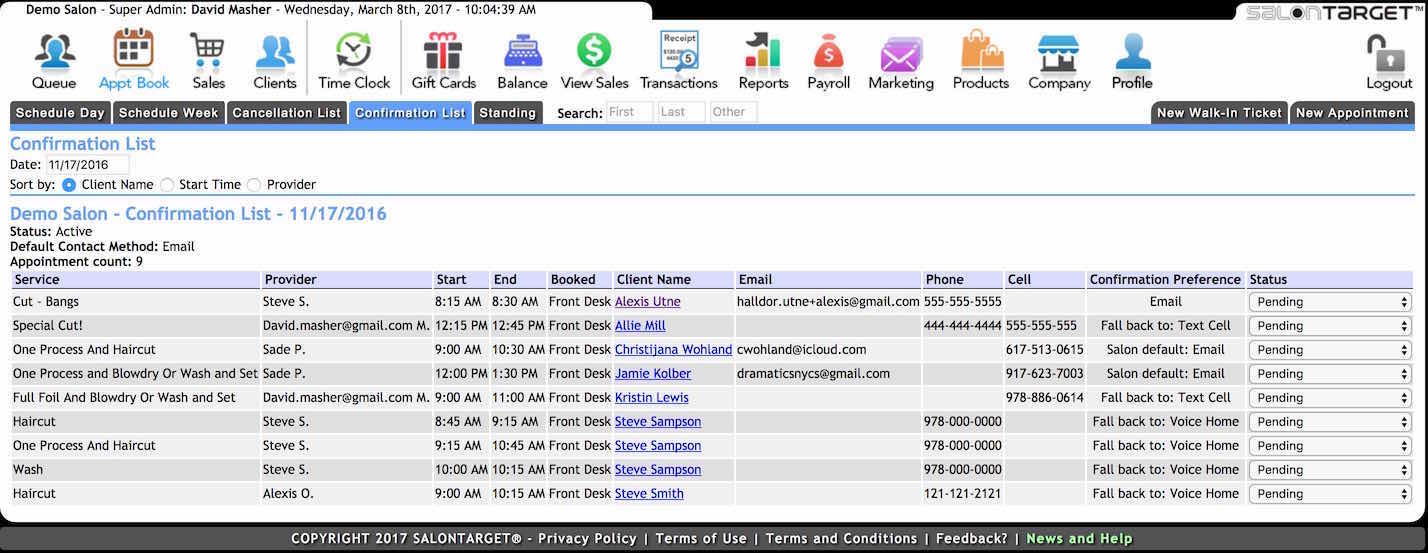This screenshot has width=1428, height=553.
Task: Click the confirmation Date input field
Action: point(88,165)
